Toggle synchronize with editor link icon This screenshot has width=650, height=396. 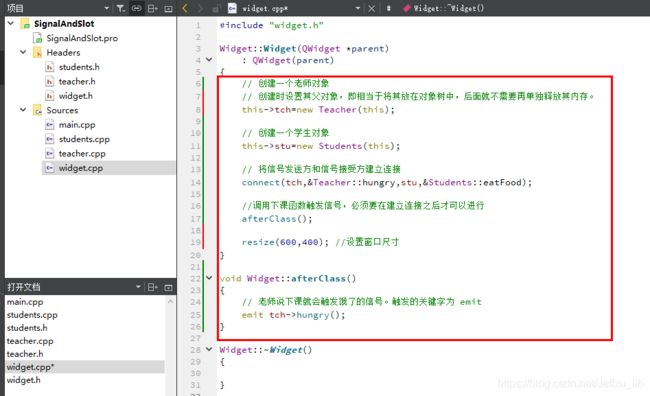point(136,8)
